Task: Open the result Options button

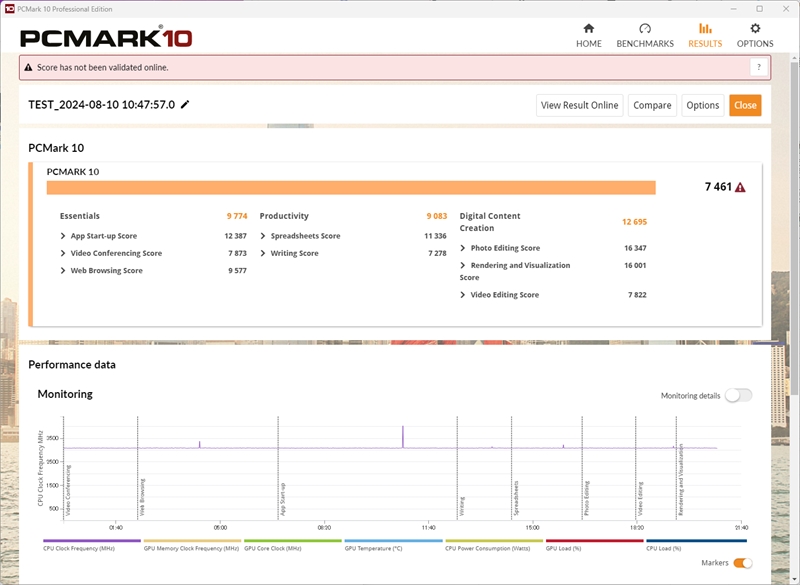Action: pos(702,105)
